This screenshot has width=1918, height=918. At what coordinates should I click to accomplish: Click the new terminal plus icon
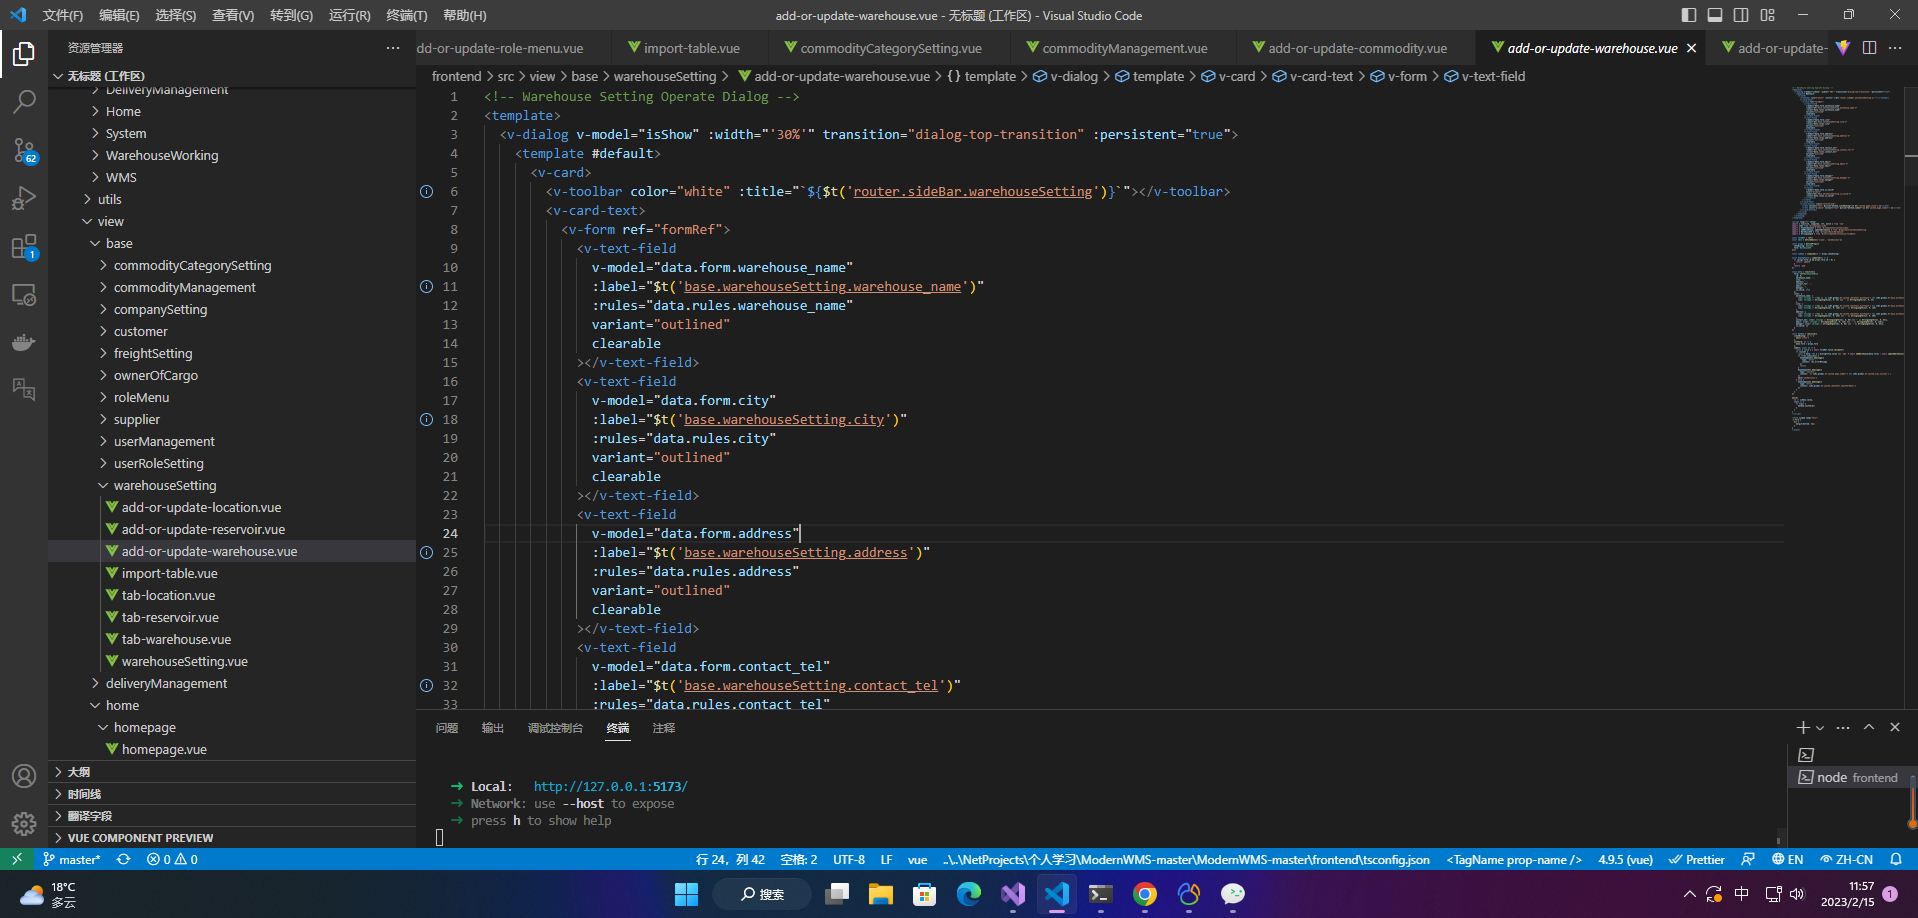coord(1802,727)
